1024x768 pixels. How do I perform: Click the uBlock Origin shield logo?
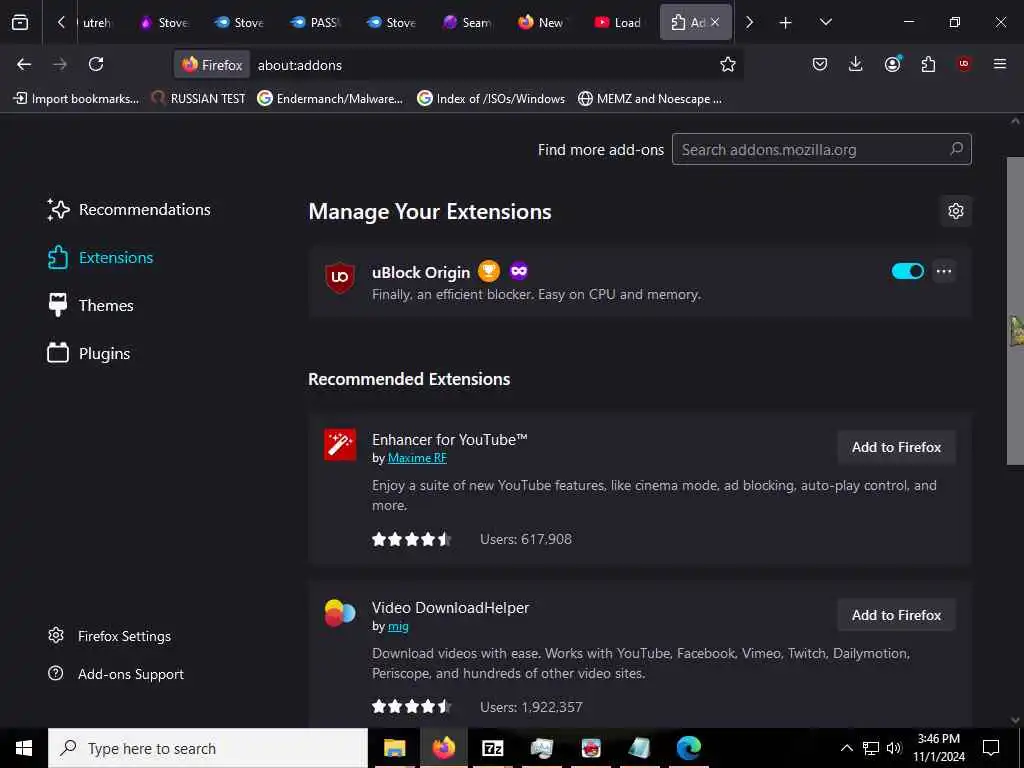340,278
